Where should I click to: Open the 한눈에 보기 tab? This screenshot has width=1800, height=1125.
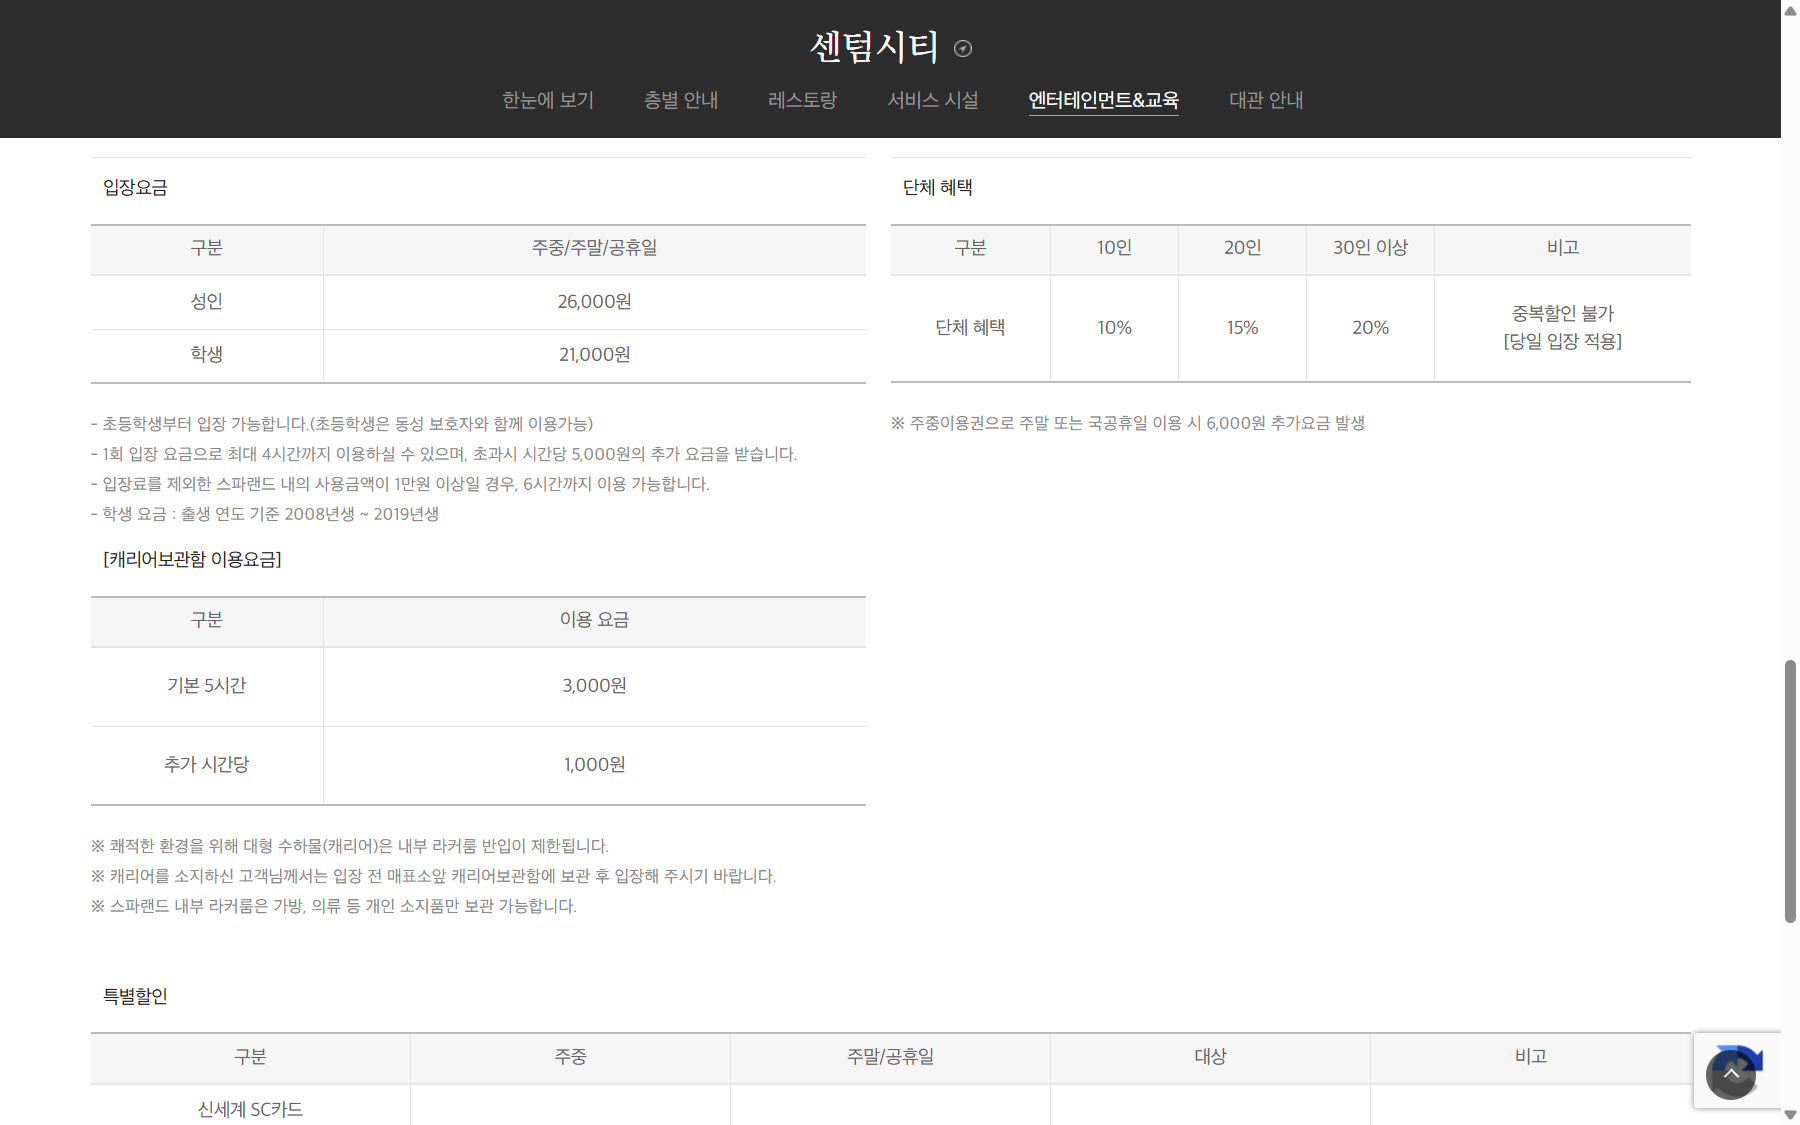[x=548, y=100]
